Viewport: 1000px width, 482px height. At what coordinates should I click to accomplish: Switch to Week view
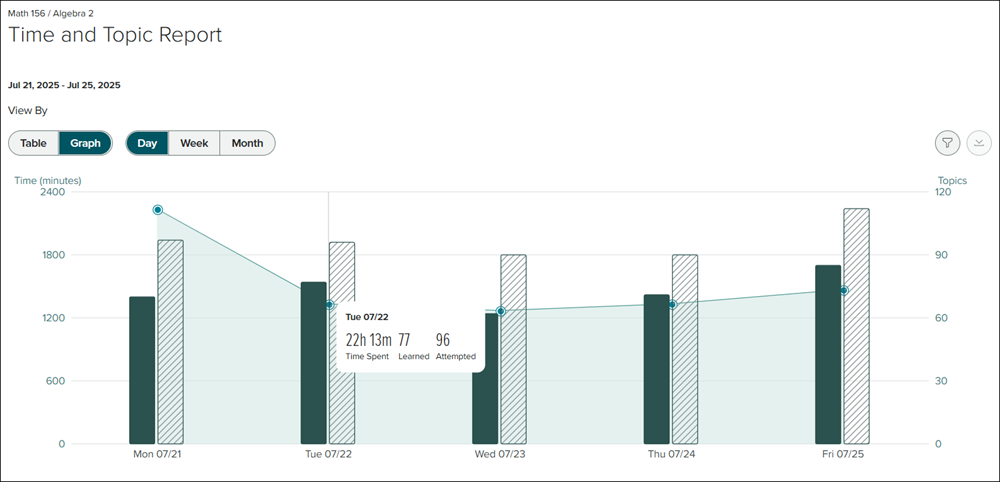coord(194,143)
